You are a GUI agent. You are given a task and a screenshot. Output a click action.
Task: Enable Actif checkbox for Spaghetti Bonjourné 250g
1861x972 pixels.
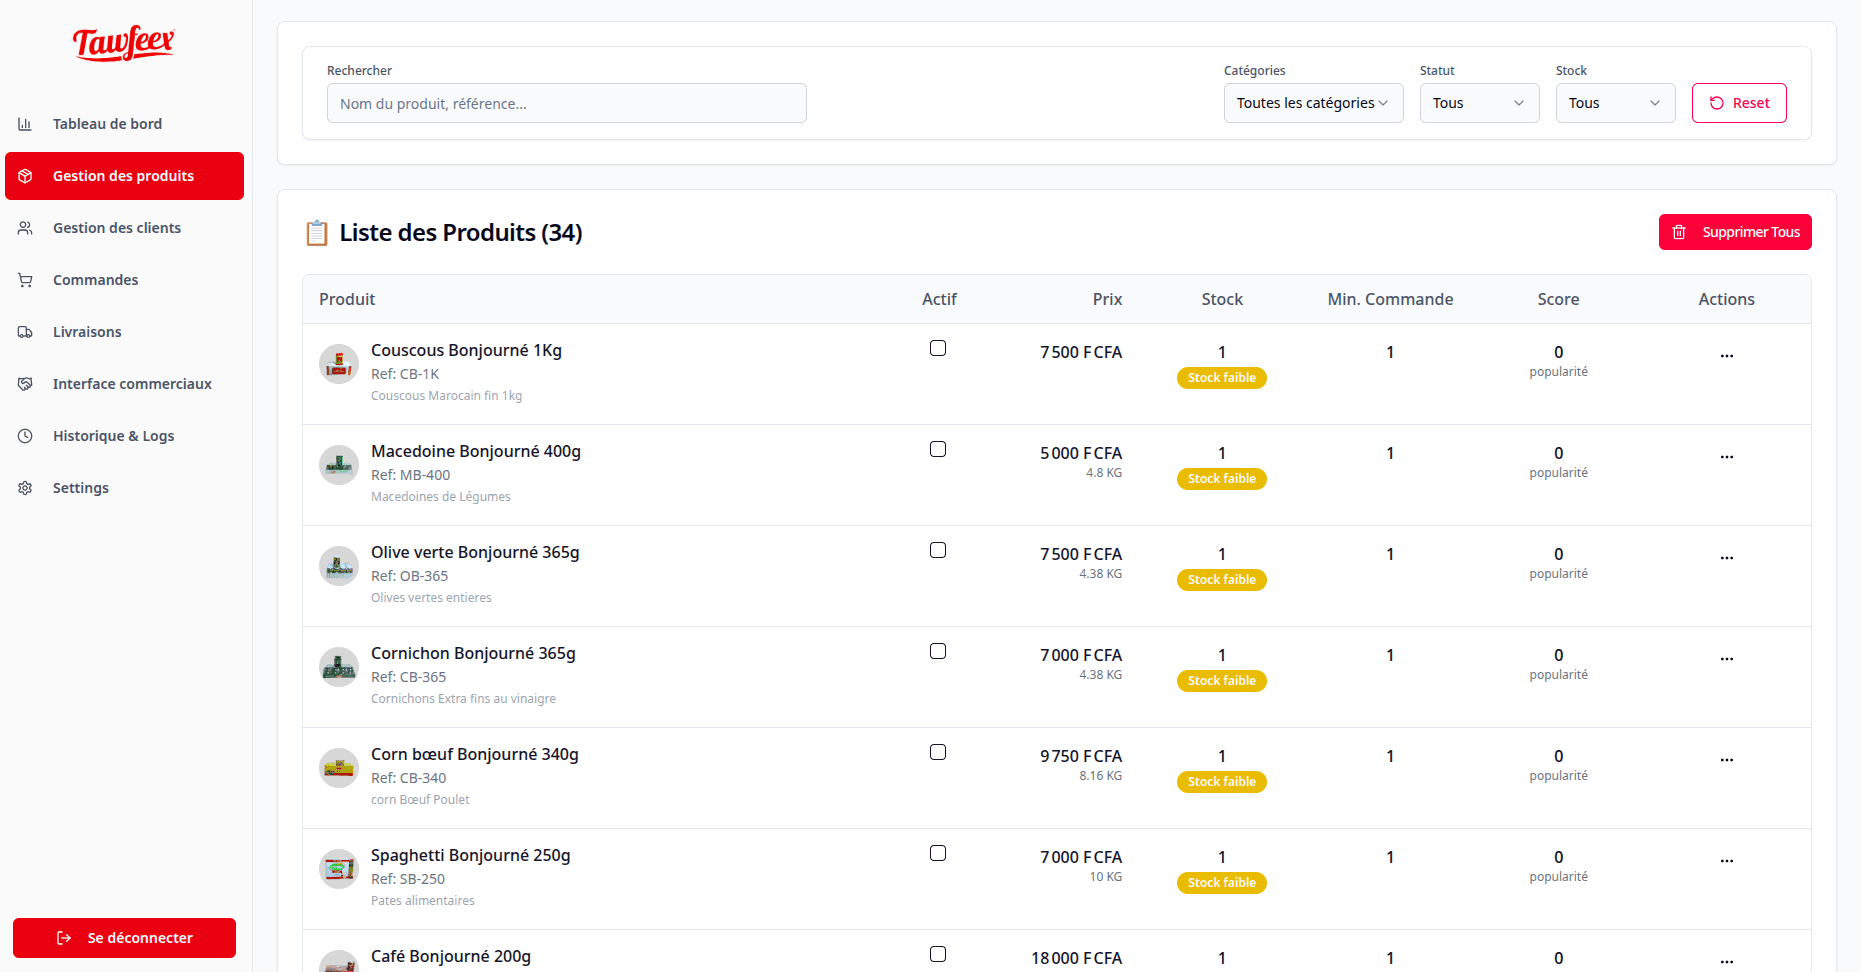938,853
